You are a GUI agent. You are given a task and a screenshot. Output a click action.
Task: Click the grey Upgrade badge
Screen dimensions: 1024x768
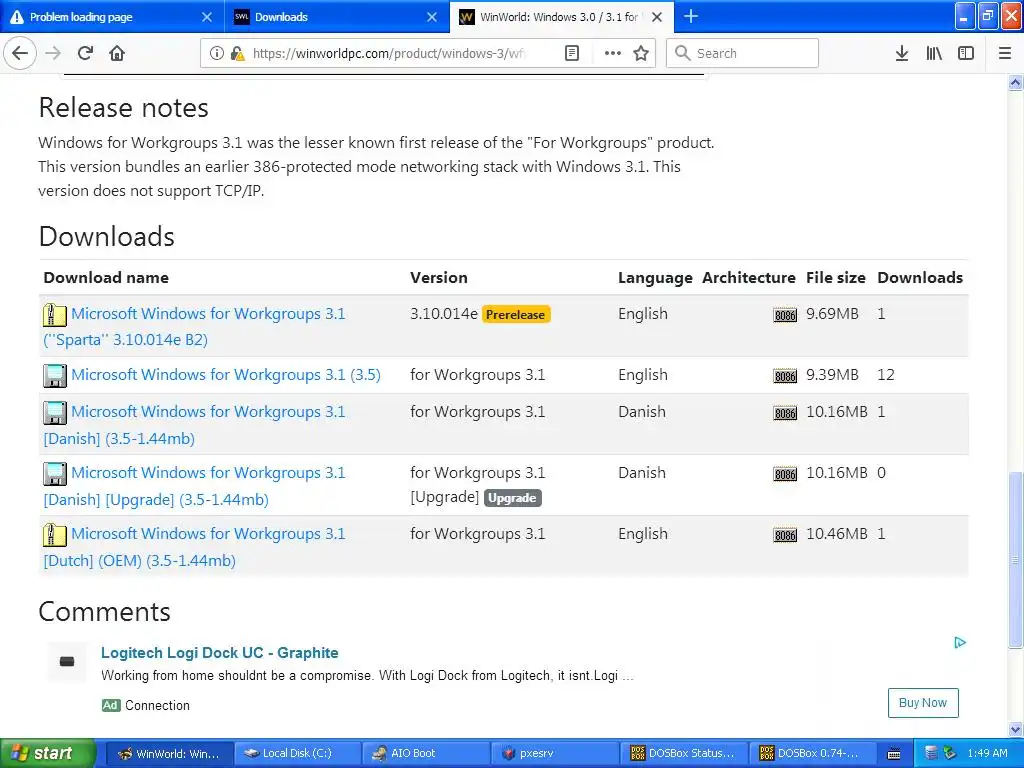pos(512,498)
